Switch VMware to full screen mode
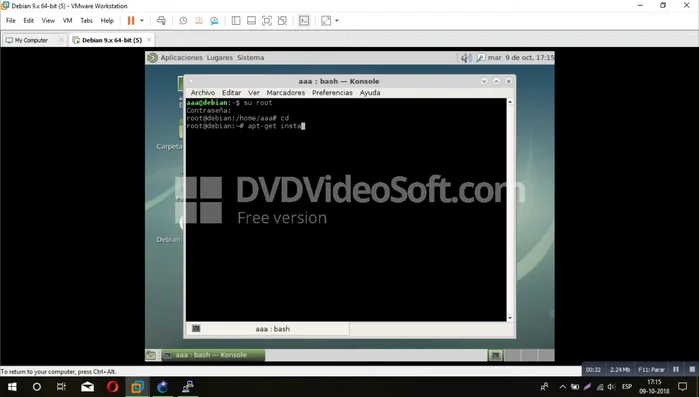Viewport: 699px width, 397px height. 267,20
